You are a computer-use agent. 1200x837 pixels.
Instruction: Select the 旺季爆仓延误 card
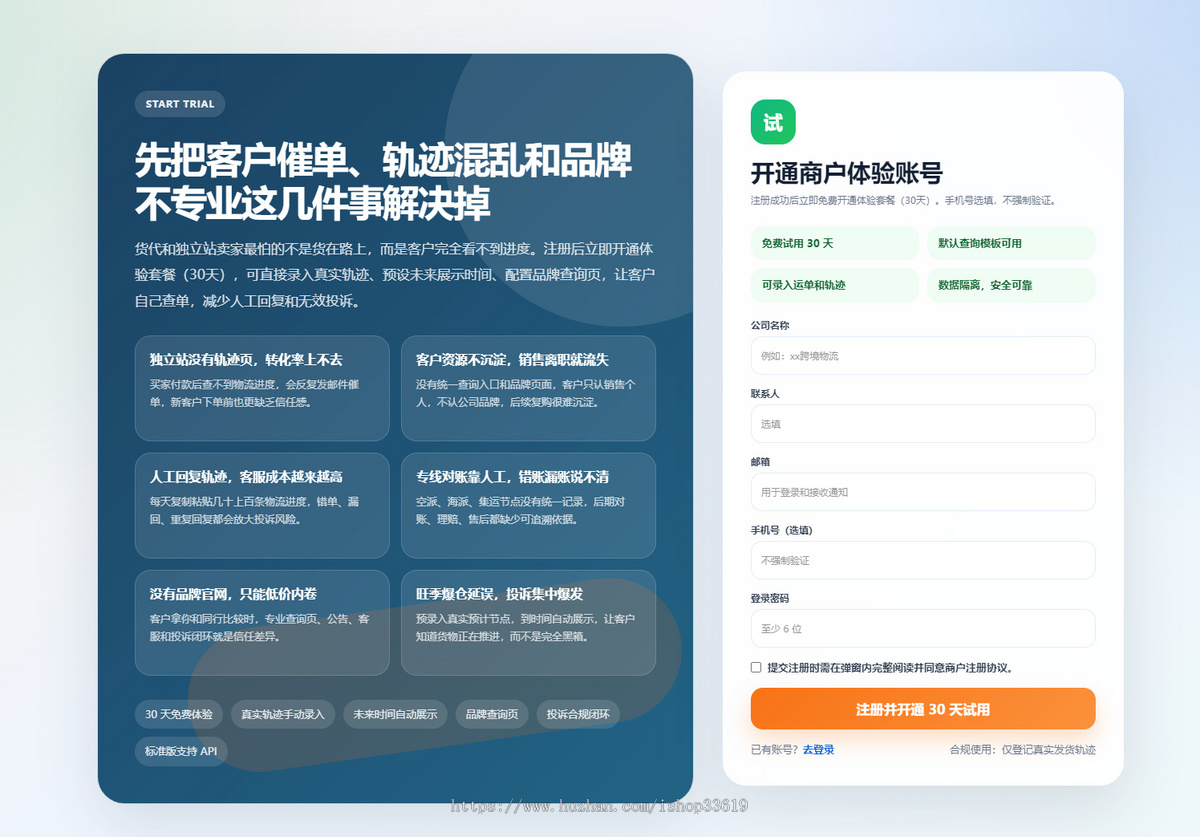[528, 622]
